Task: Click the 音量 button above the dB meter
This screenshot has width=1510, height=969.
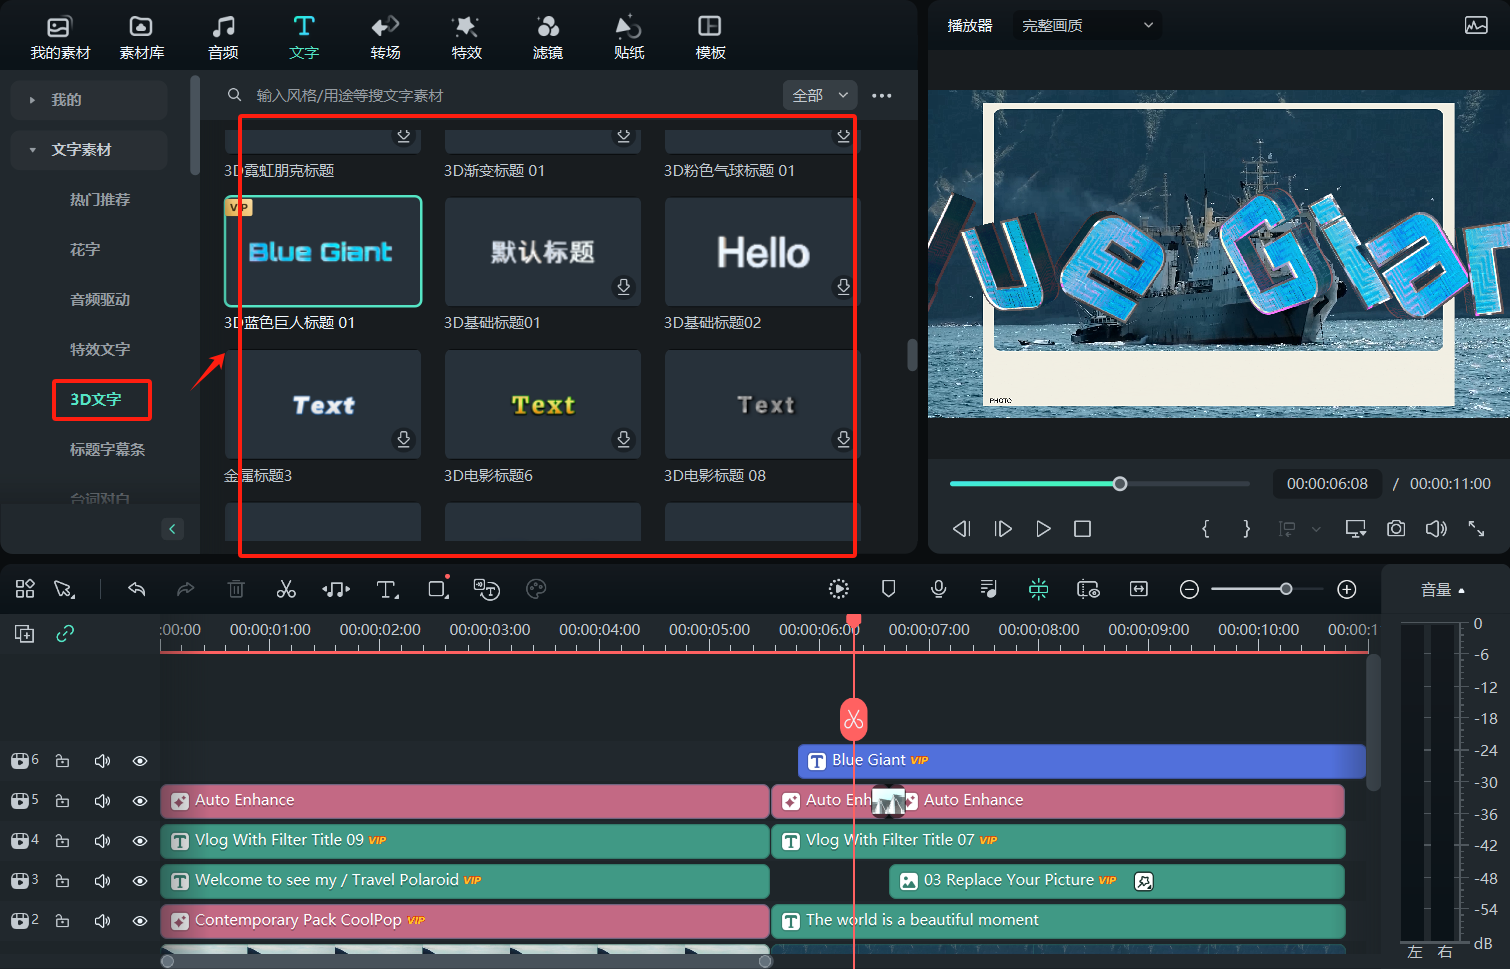Action: point(1442,589)
